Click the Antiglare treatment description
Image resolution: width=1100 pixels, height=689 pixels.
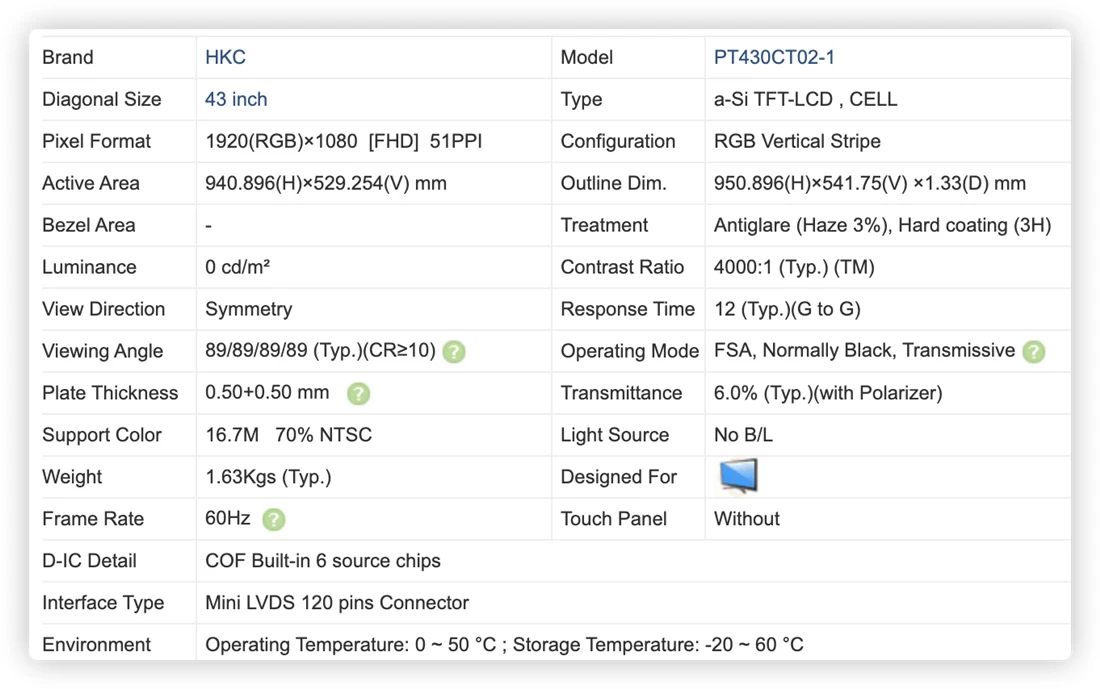(882, 225)
